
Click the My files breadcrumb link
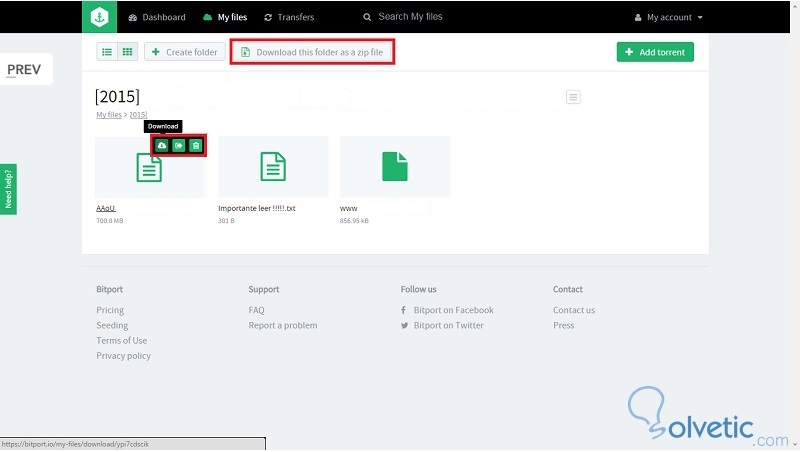(109, 115)
